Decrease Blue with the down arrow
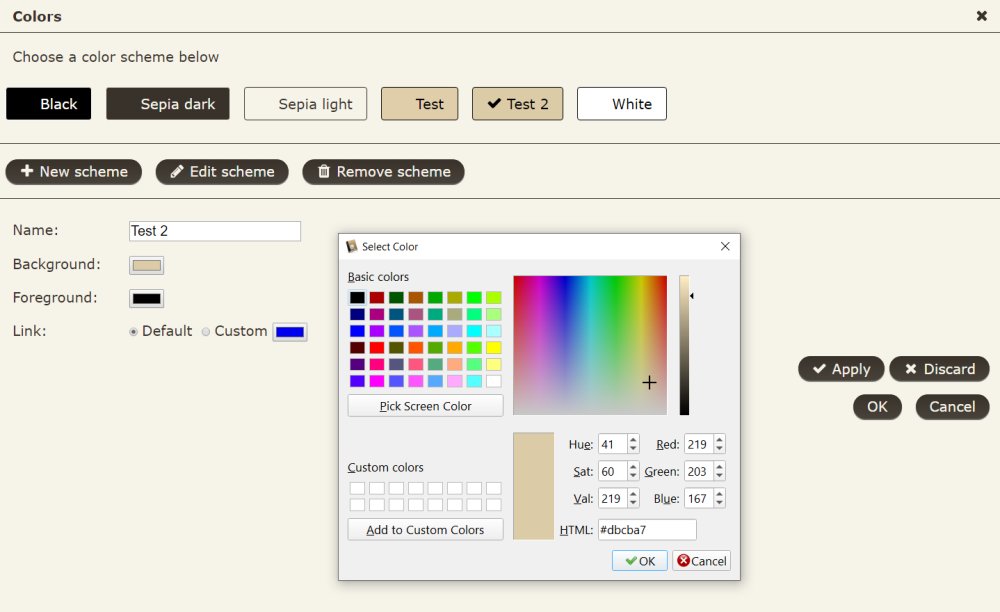Viewport: 1000px width, 612px height. coord(719,503)
